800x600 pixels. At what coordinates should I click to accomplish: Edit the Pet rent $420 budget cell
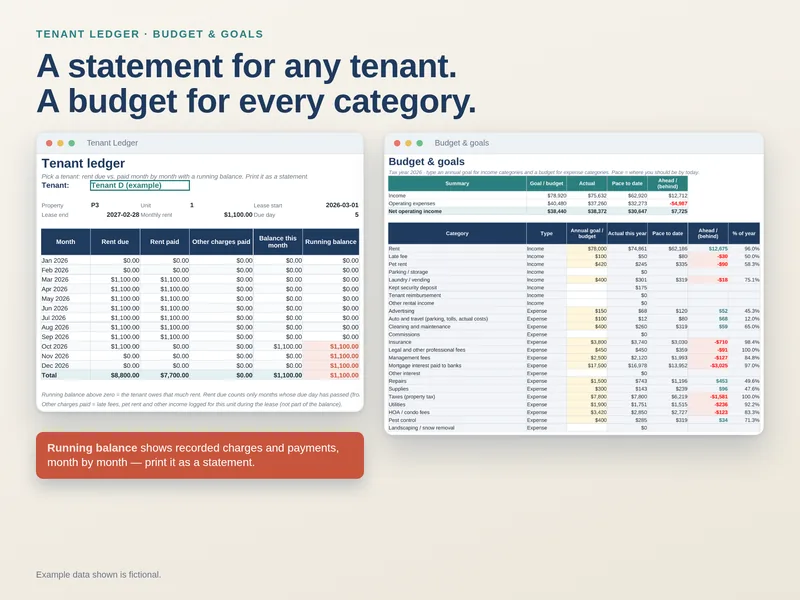(587, 264)
